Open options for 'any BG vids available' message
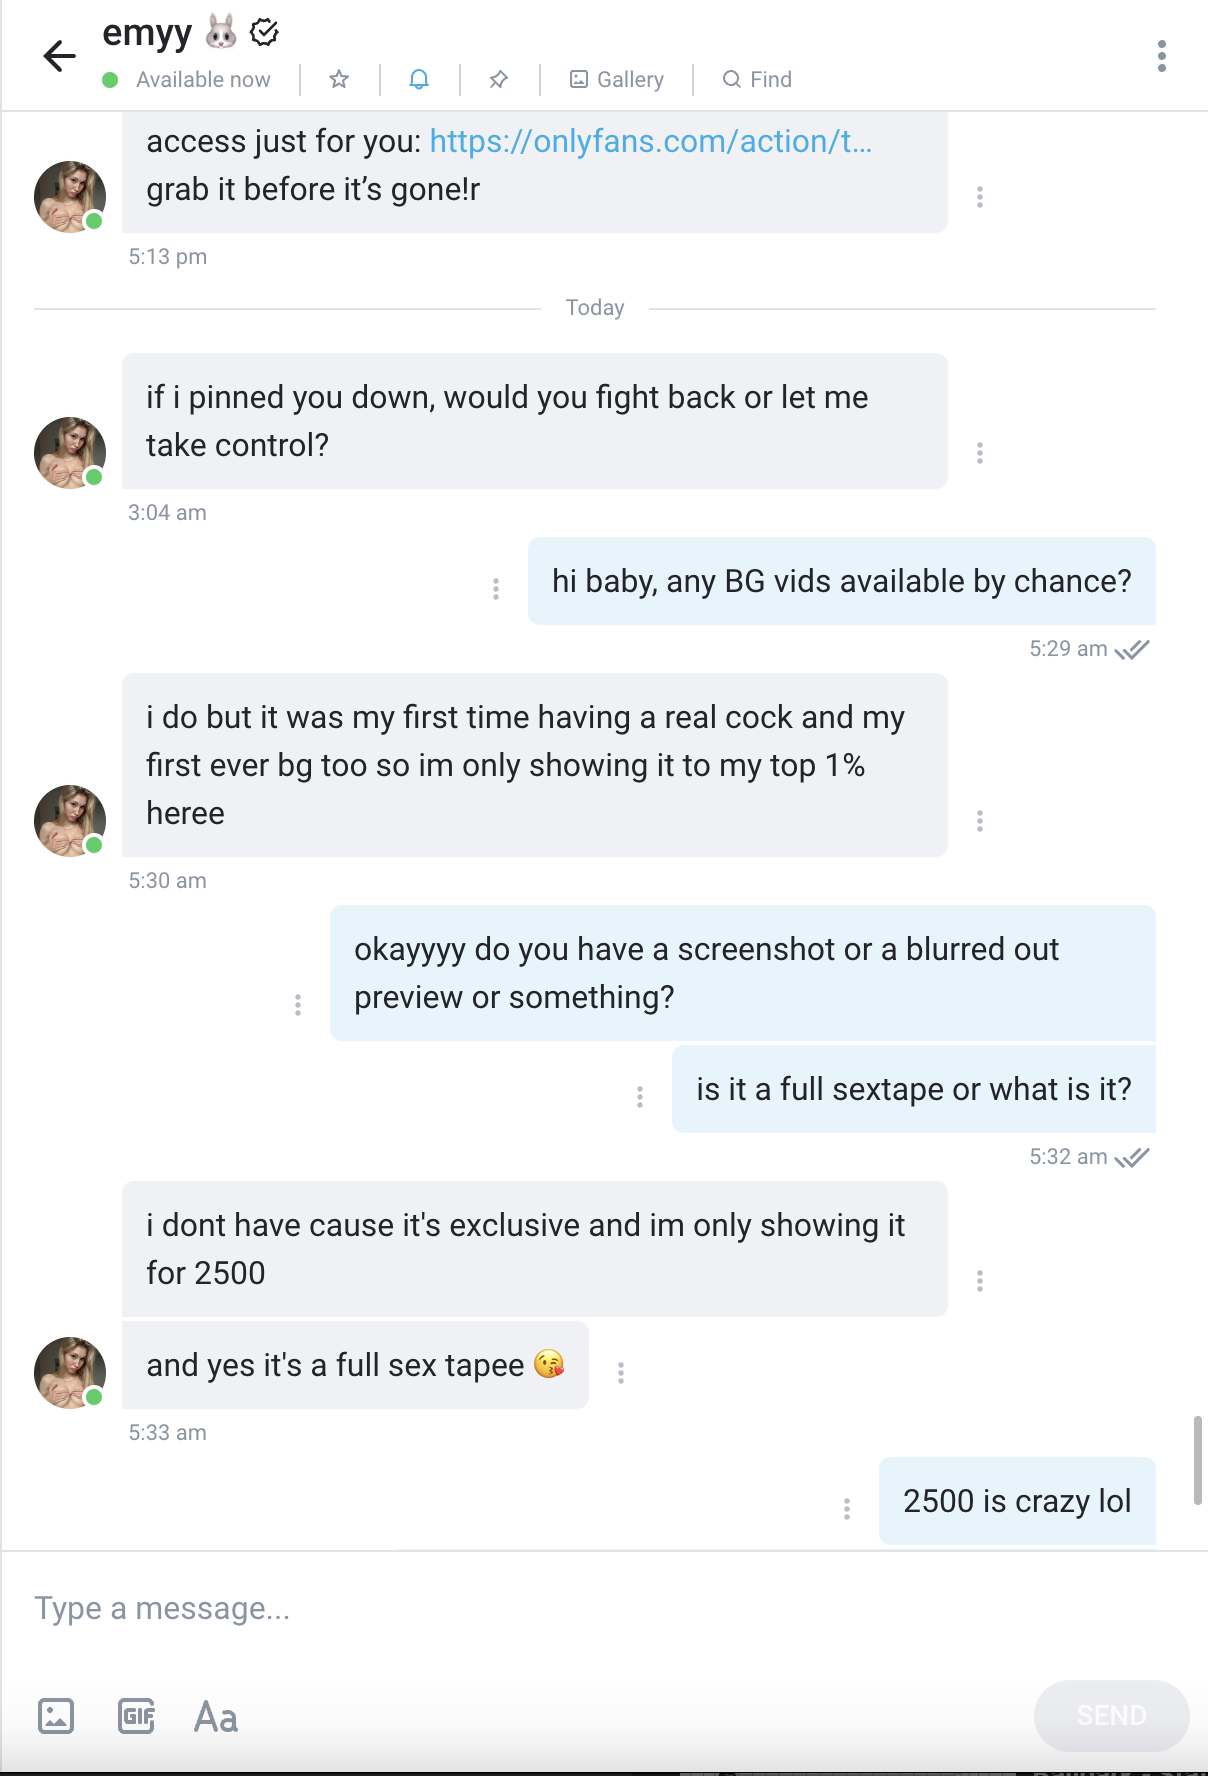This screenshot has width=1208, height=1776. point(496,589)
